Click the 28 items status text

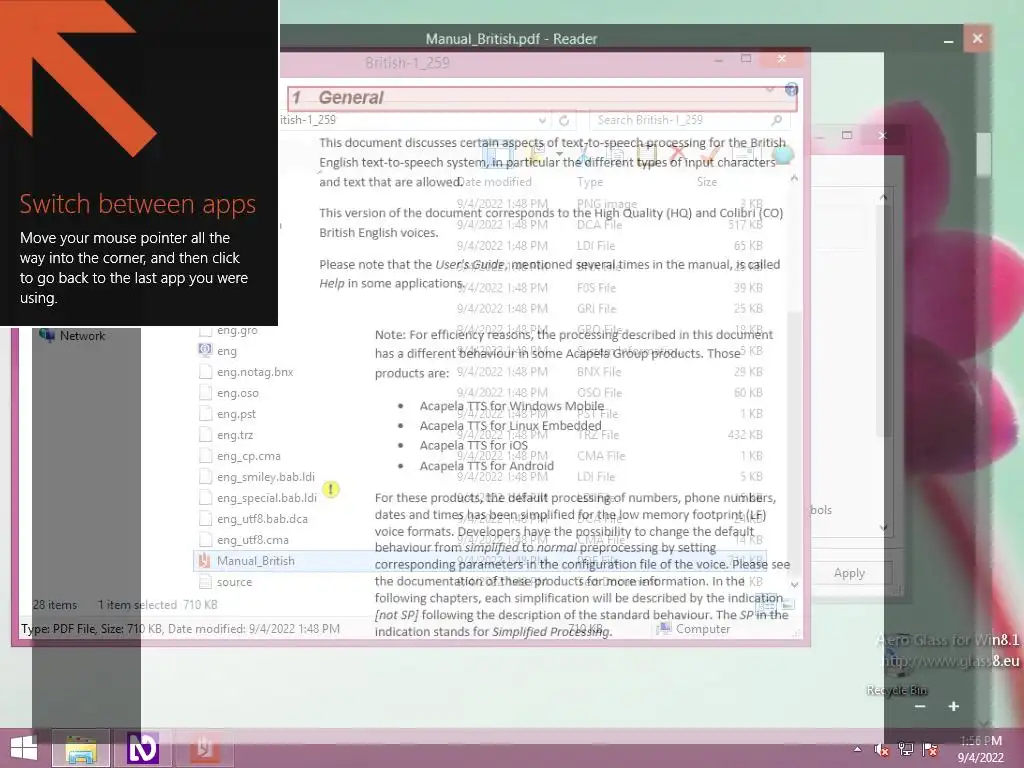(55, 605)
